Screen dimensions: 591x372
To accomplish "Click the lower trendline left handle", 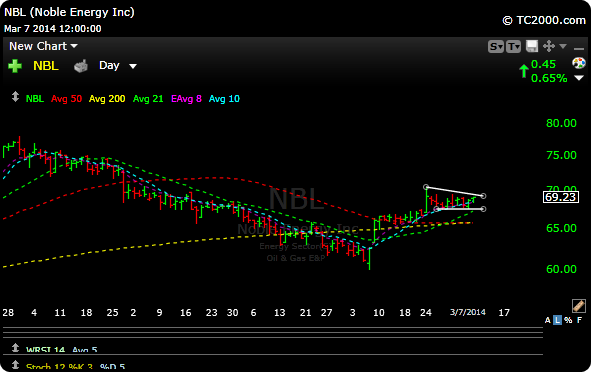I will tap(436, 209).
